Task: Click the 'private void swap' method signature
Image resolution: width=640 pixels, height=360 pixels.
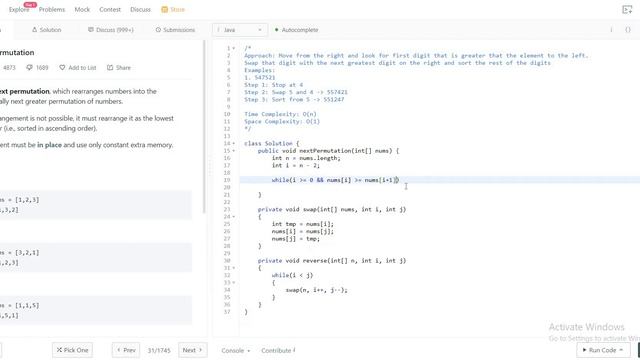Action: 332,209
